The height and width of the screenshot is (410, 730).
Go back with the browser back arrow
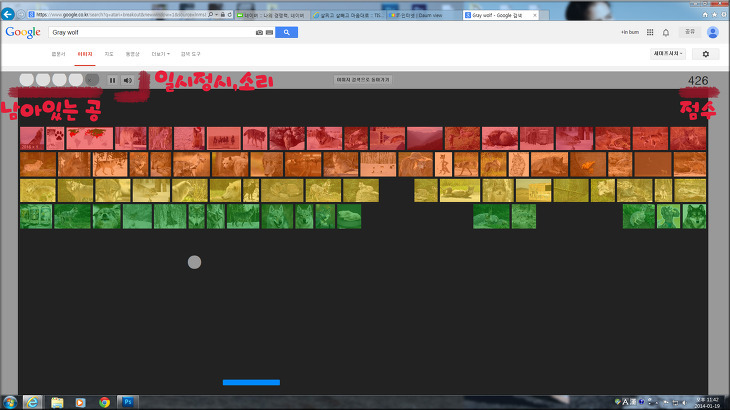7,14
